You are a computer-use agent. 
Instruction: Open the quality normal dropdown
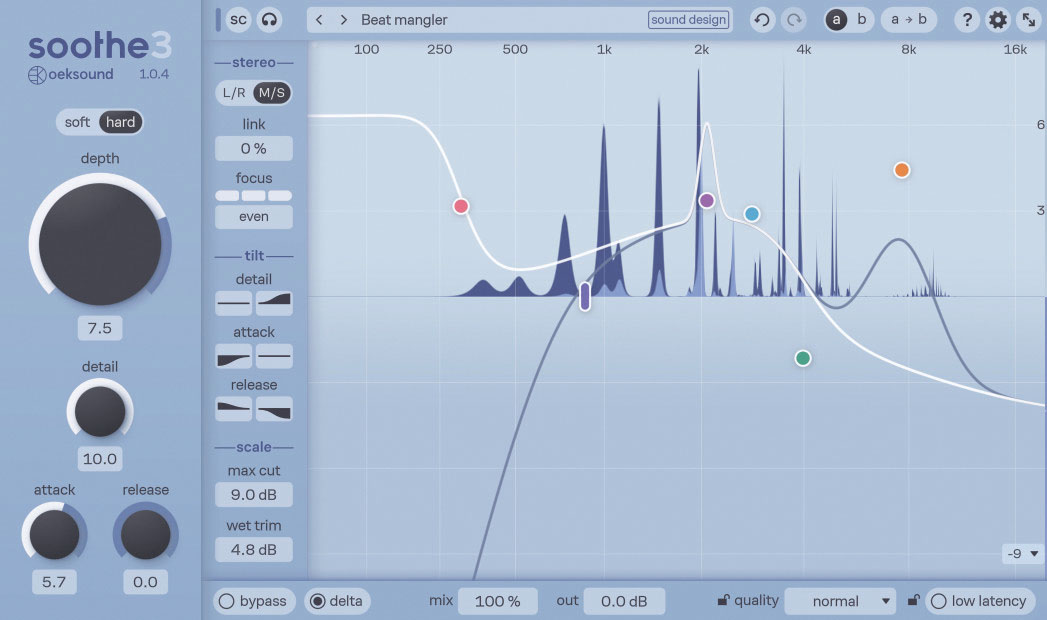click(x=840, y=601)
